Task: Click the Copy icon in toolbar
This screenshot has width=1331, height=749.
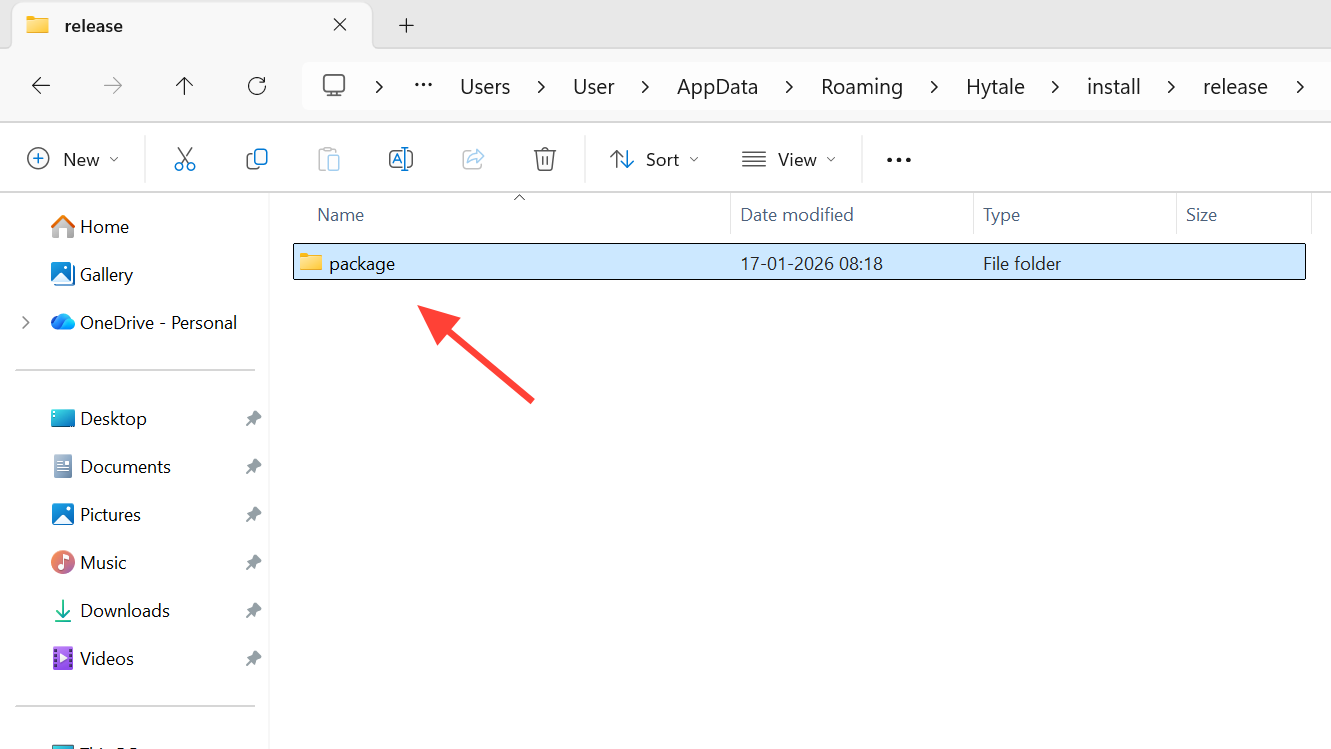Action: click(x=257, y=159)
